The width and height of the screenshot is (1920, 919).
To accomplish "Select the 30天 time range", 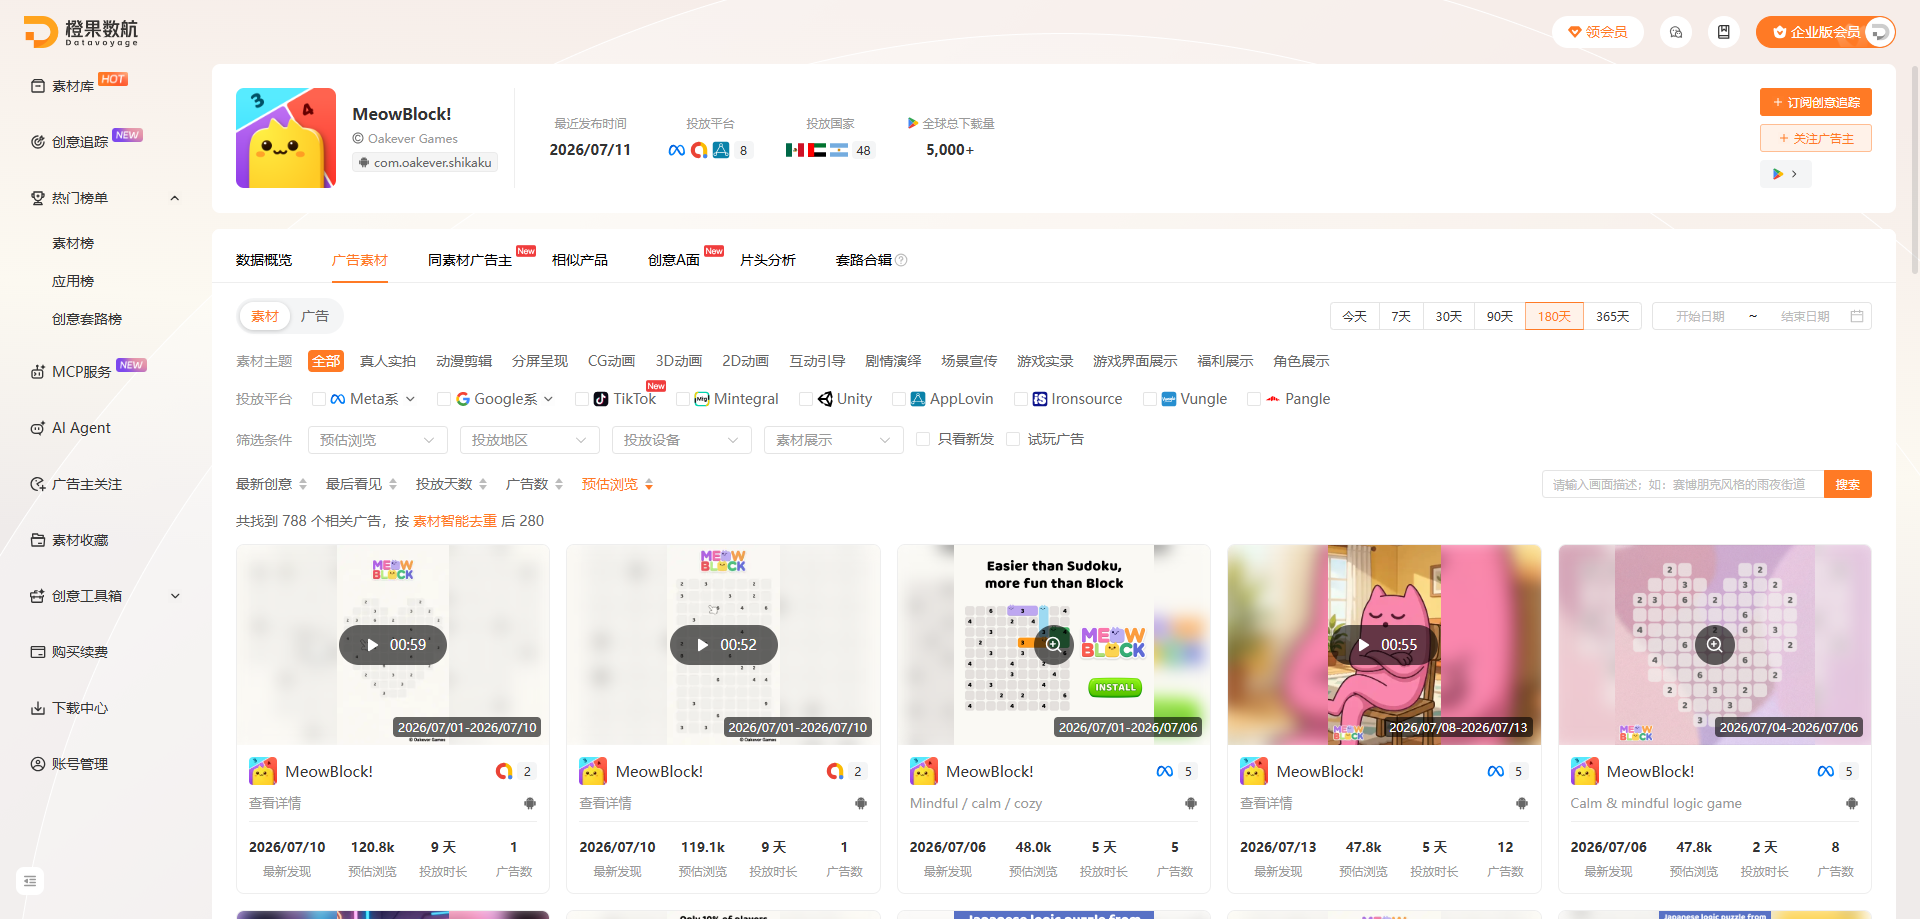I will coord(1449,316).
